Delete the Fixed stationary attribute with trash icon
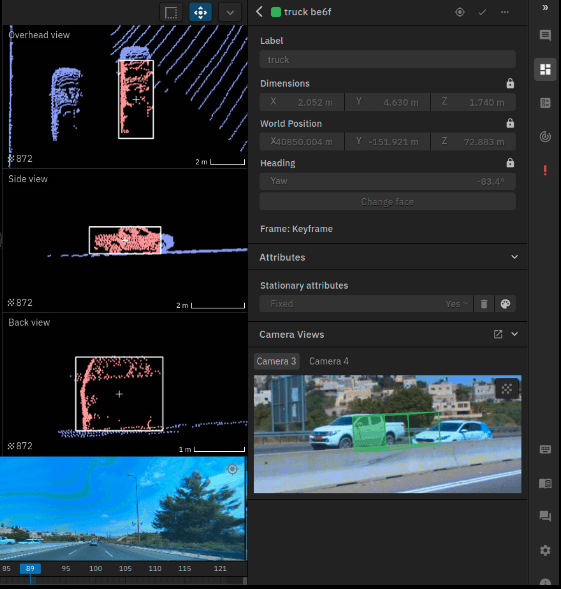 [x=484, y=304]
